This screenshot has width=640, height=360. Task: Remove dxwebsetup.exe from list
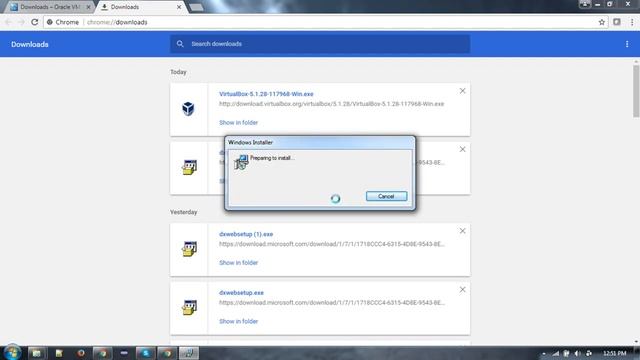coord(462,290)
